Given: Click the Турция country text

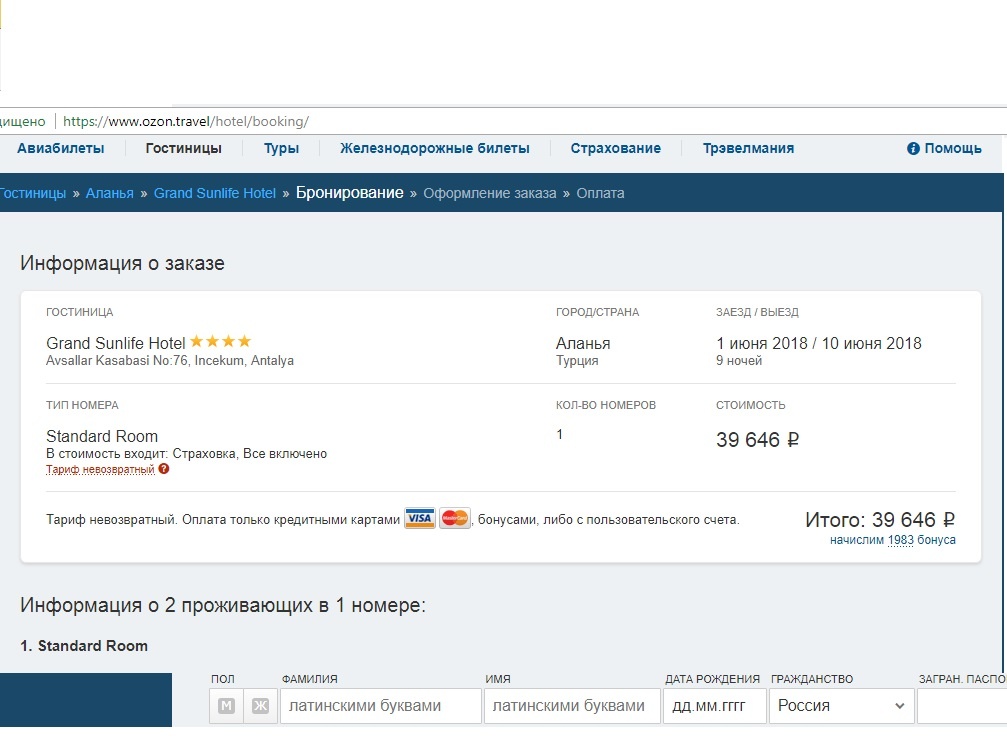Looking at the screenshot, I should 577,361.
